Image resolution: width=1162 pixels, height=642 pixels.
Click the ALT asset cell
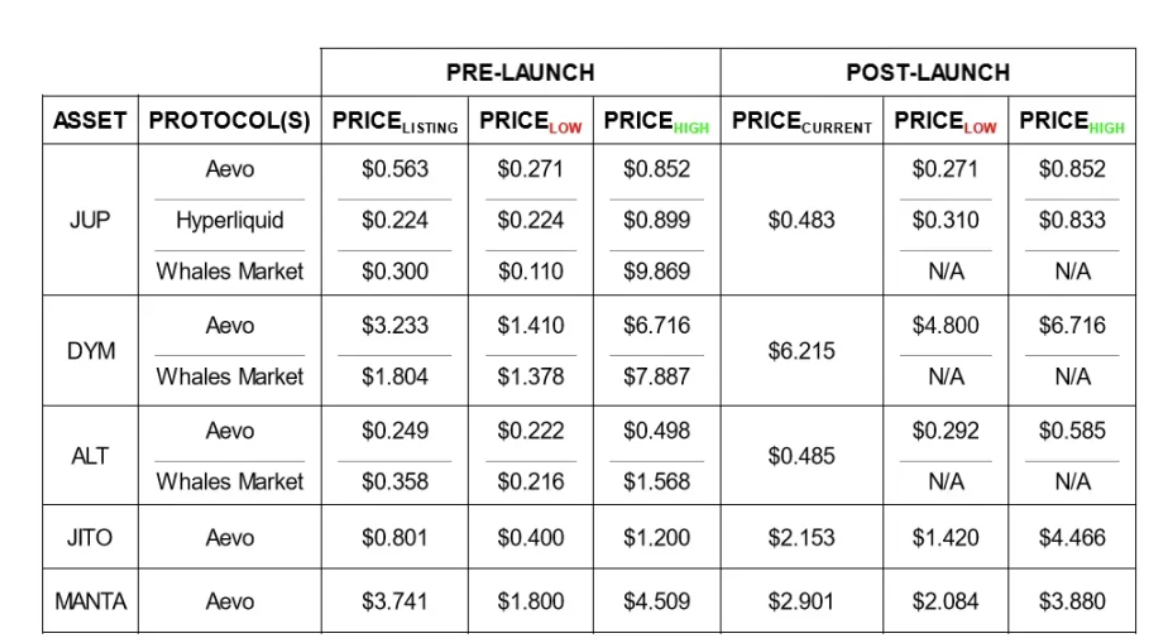pos(90,456)
